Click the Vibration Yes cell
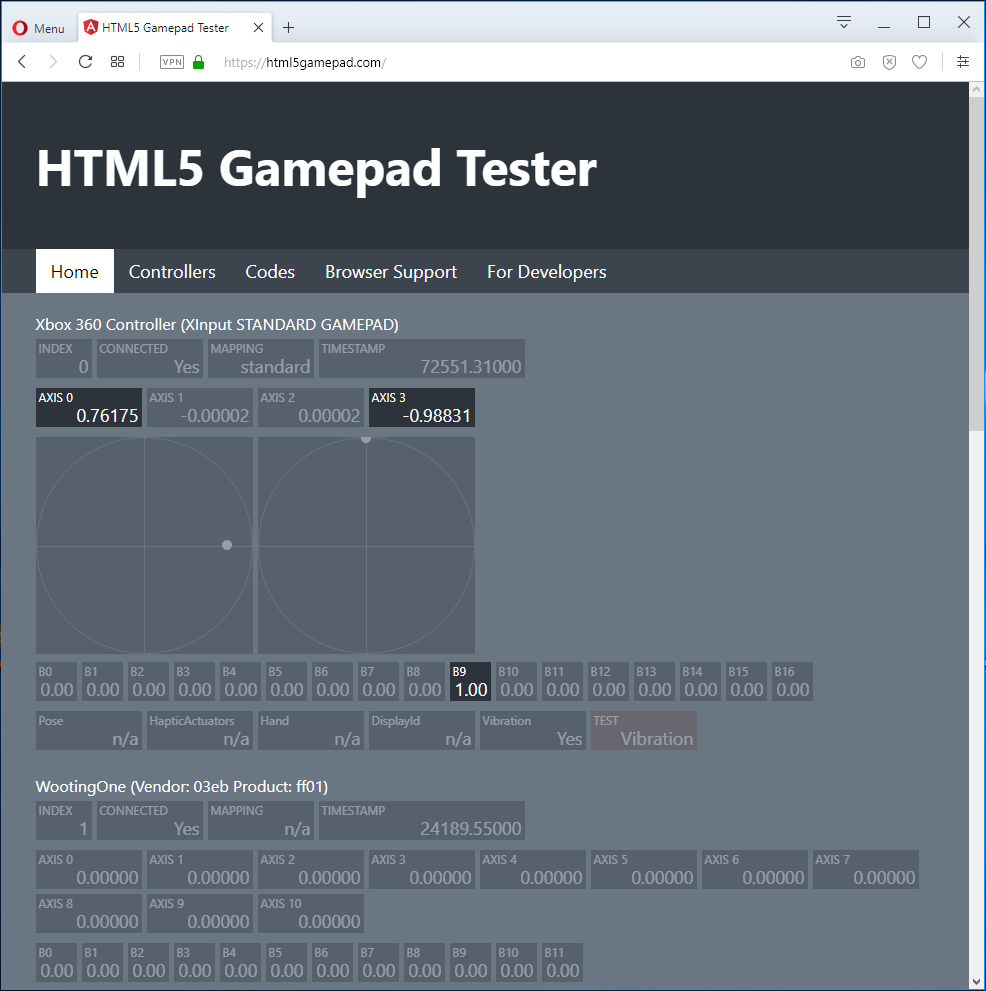Screen dimensions: 986x991 (533, 731)
